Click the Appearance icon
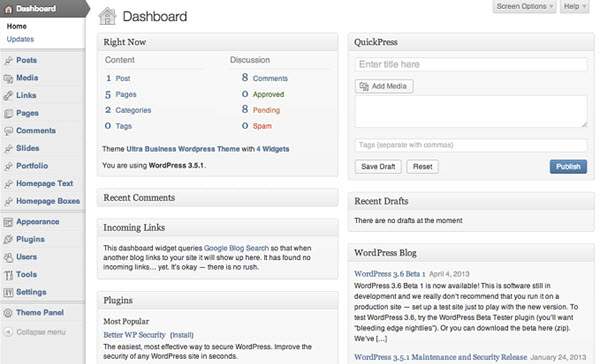Screen dimensions: 600x364 [x=8, y=222]
